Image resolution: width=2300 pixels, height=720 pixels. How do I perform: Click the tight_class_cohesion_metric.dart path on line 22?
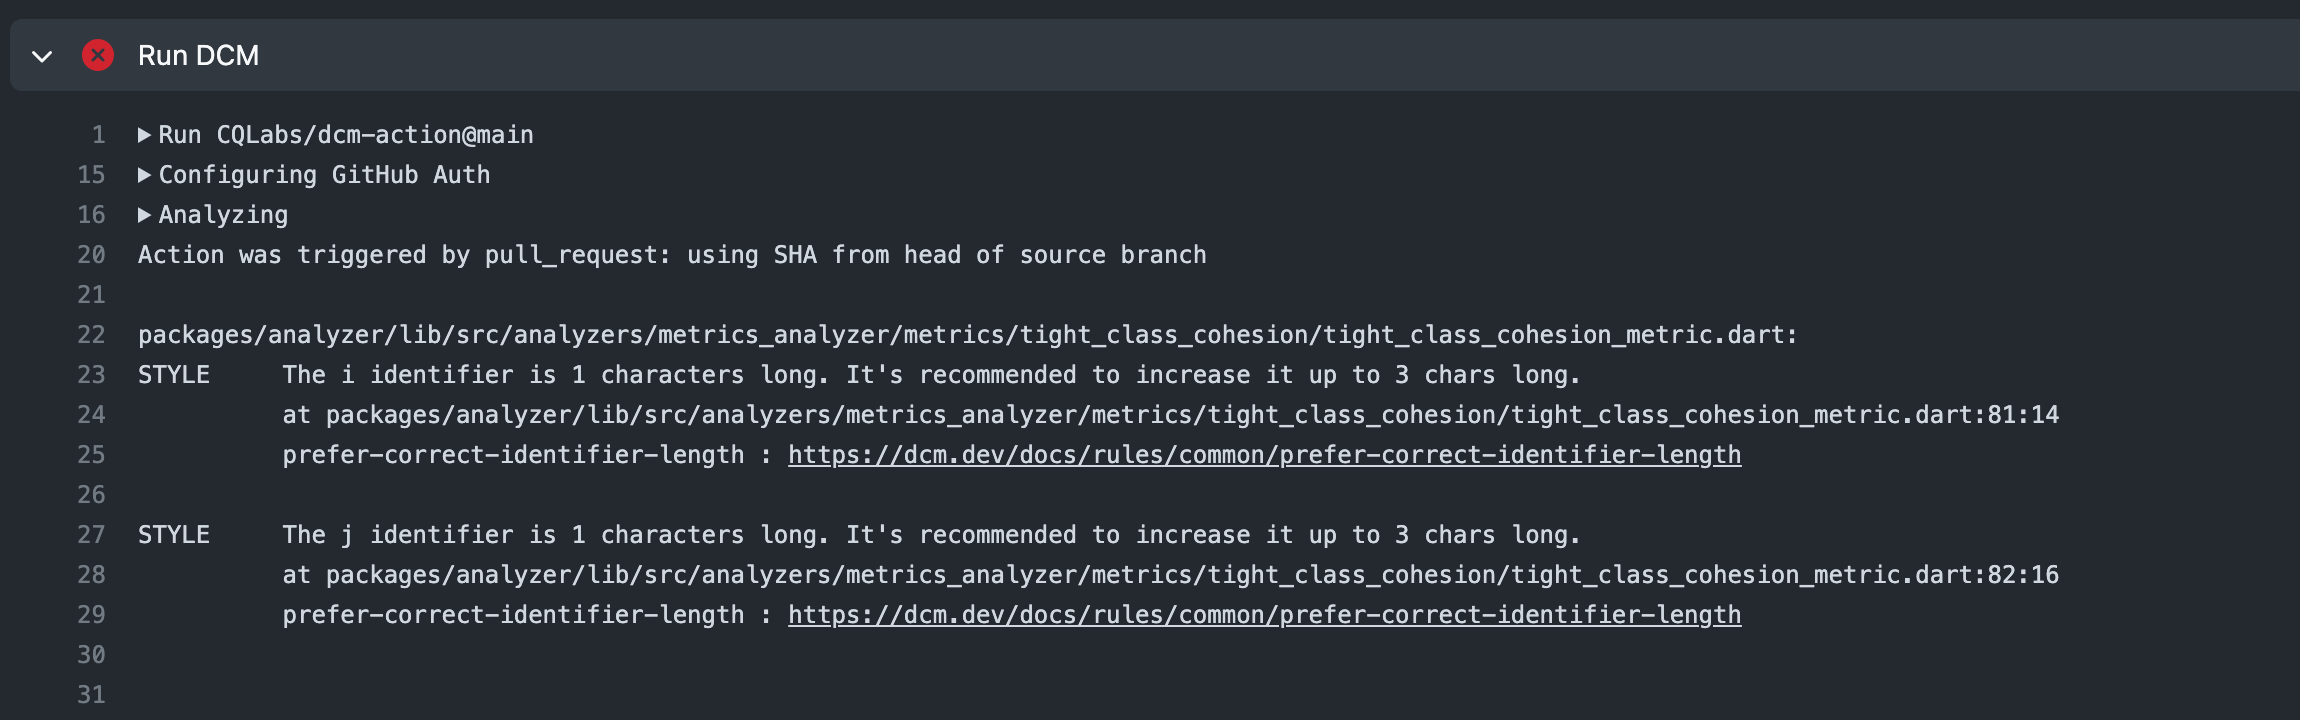[x=967, y=335]
